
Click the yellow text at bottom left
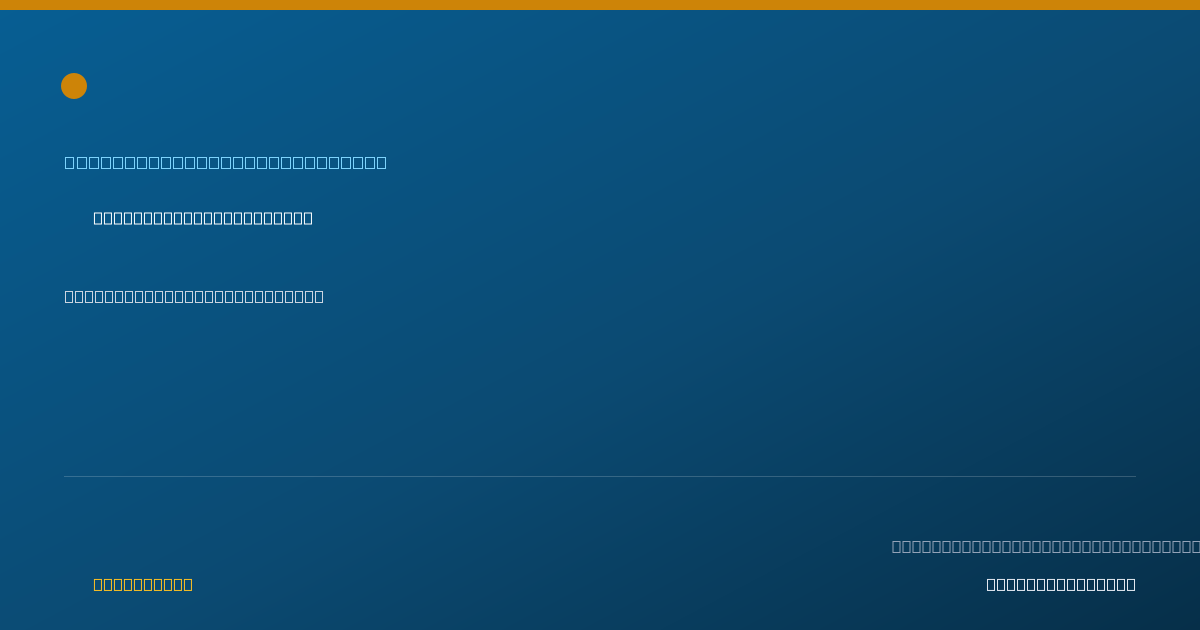(143, 584)
